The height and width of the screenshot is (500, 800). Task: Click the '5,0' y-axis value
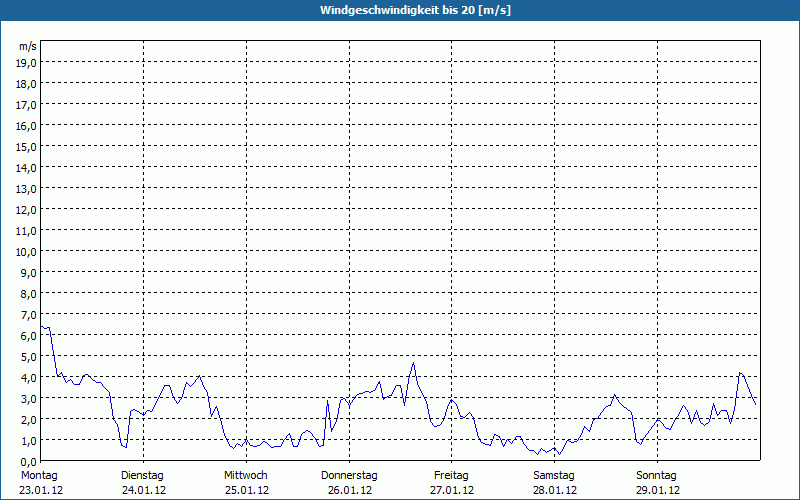coord(29,357)
